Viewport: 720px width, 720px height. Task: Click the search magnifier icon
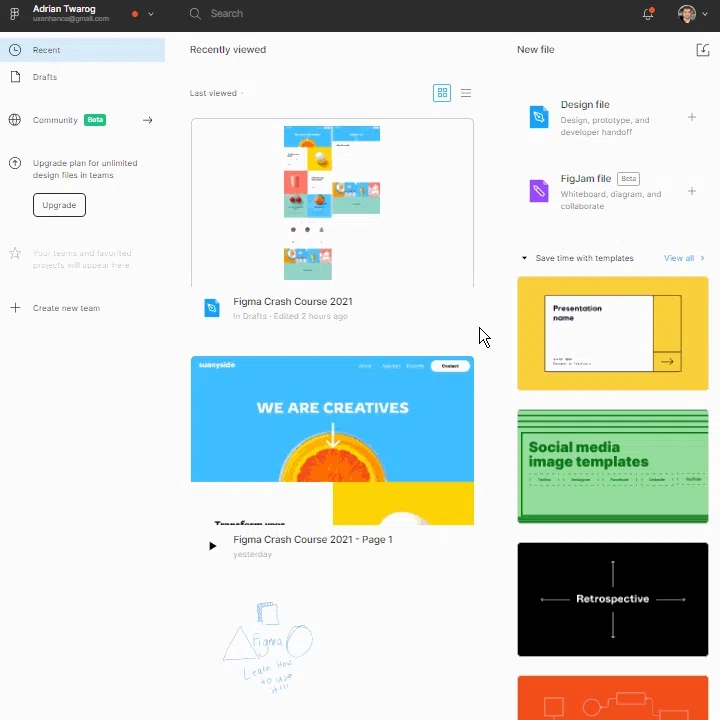[195, 14]
